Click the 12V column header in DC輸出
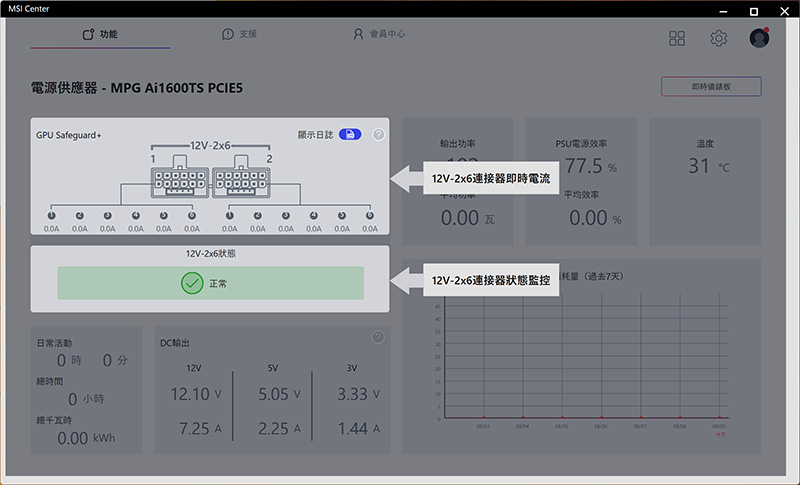Screen dimensions: 800x485 194,368
